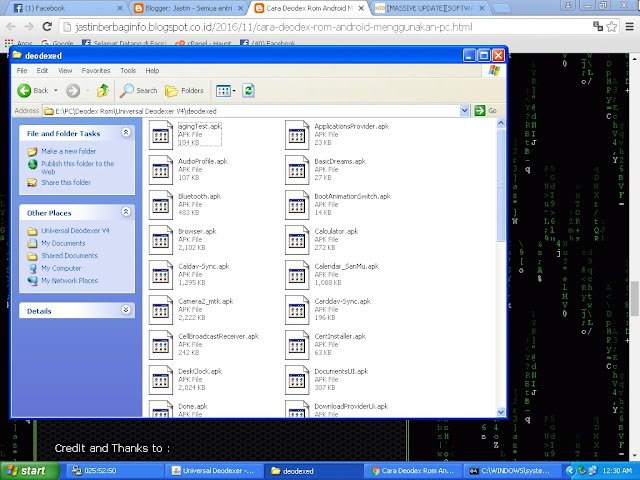Select the Carddav-Sync.apk file icon
This screenshot has height=480, width=640.
pos(297,310)
